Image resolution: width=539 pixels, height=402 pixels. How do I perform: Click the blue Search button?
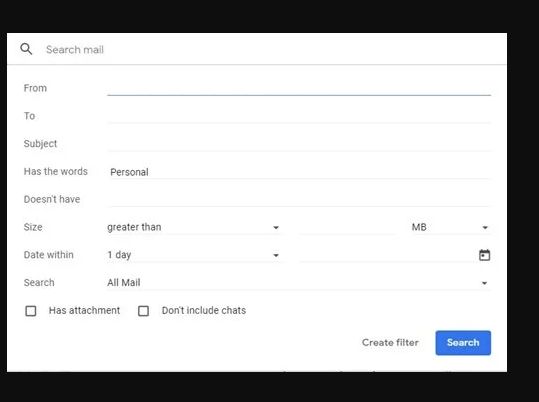pyautogui.click(x=463, y=343)
